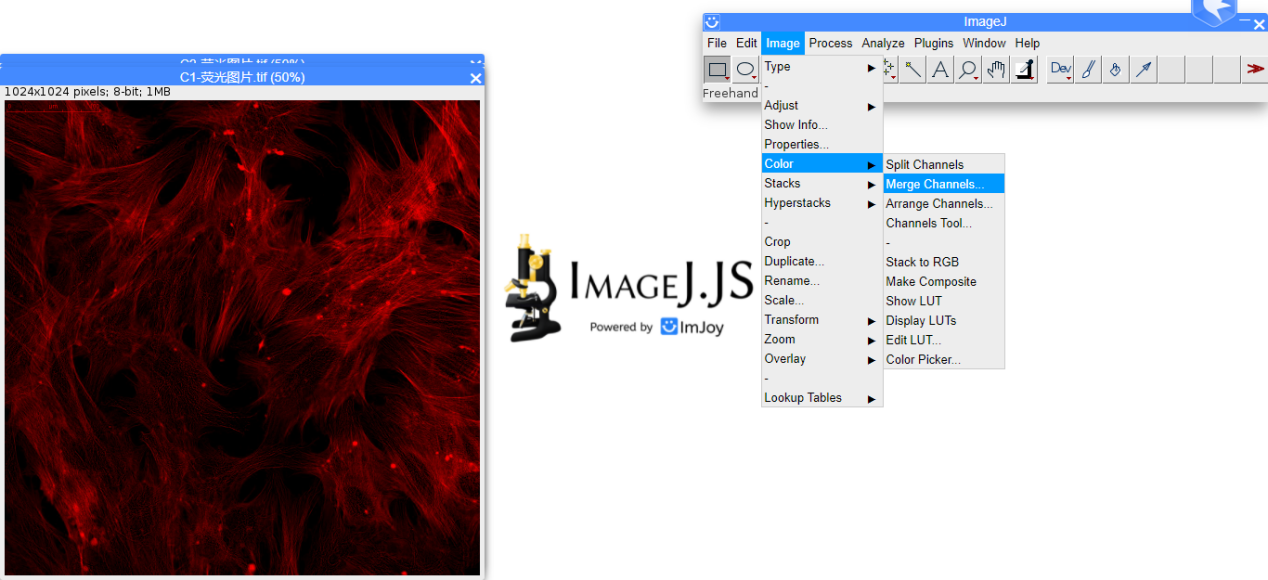
Task: Select the scrolling hand tool
Action: (x=995, y=69)
